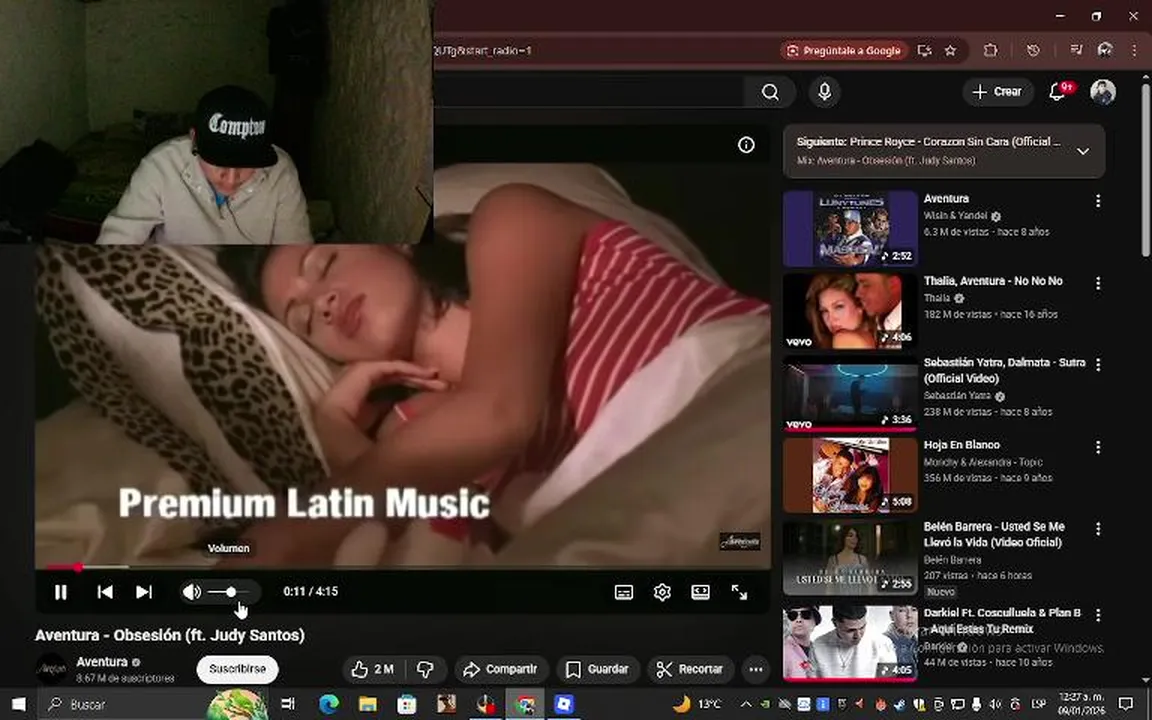
Task: Open the YouTube account avatar menu
Action: click(1103, 92)
